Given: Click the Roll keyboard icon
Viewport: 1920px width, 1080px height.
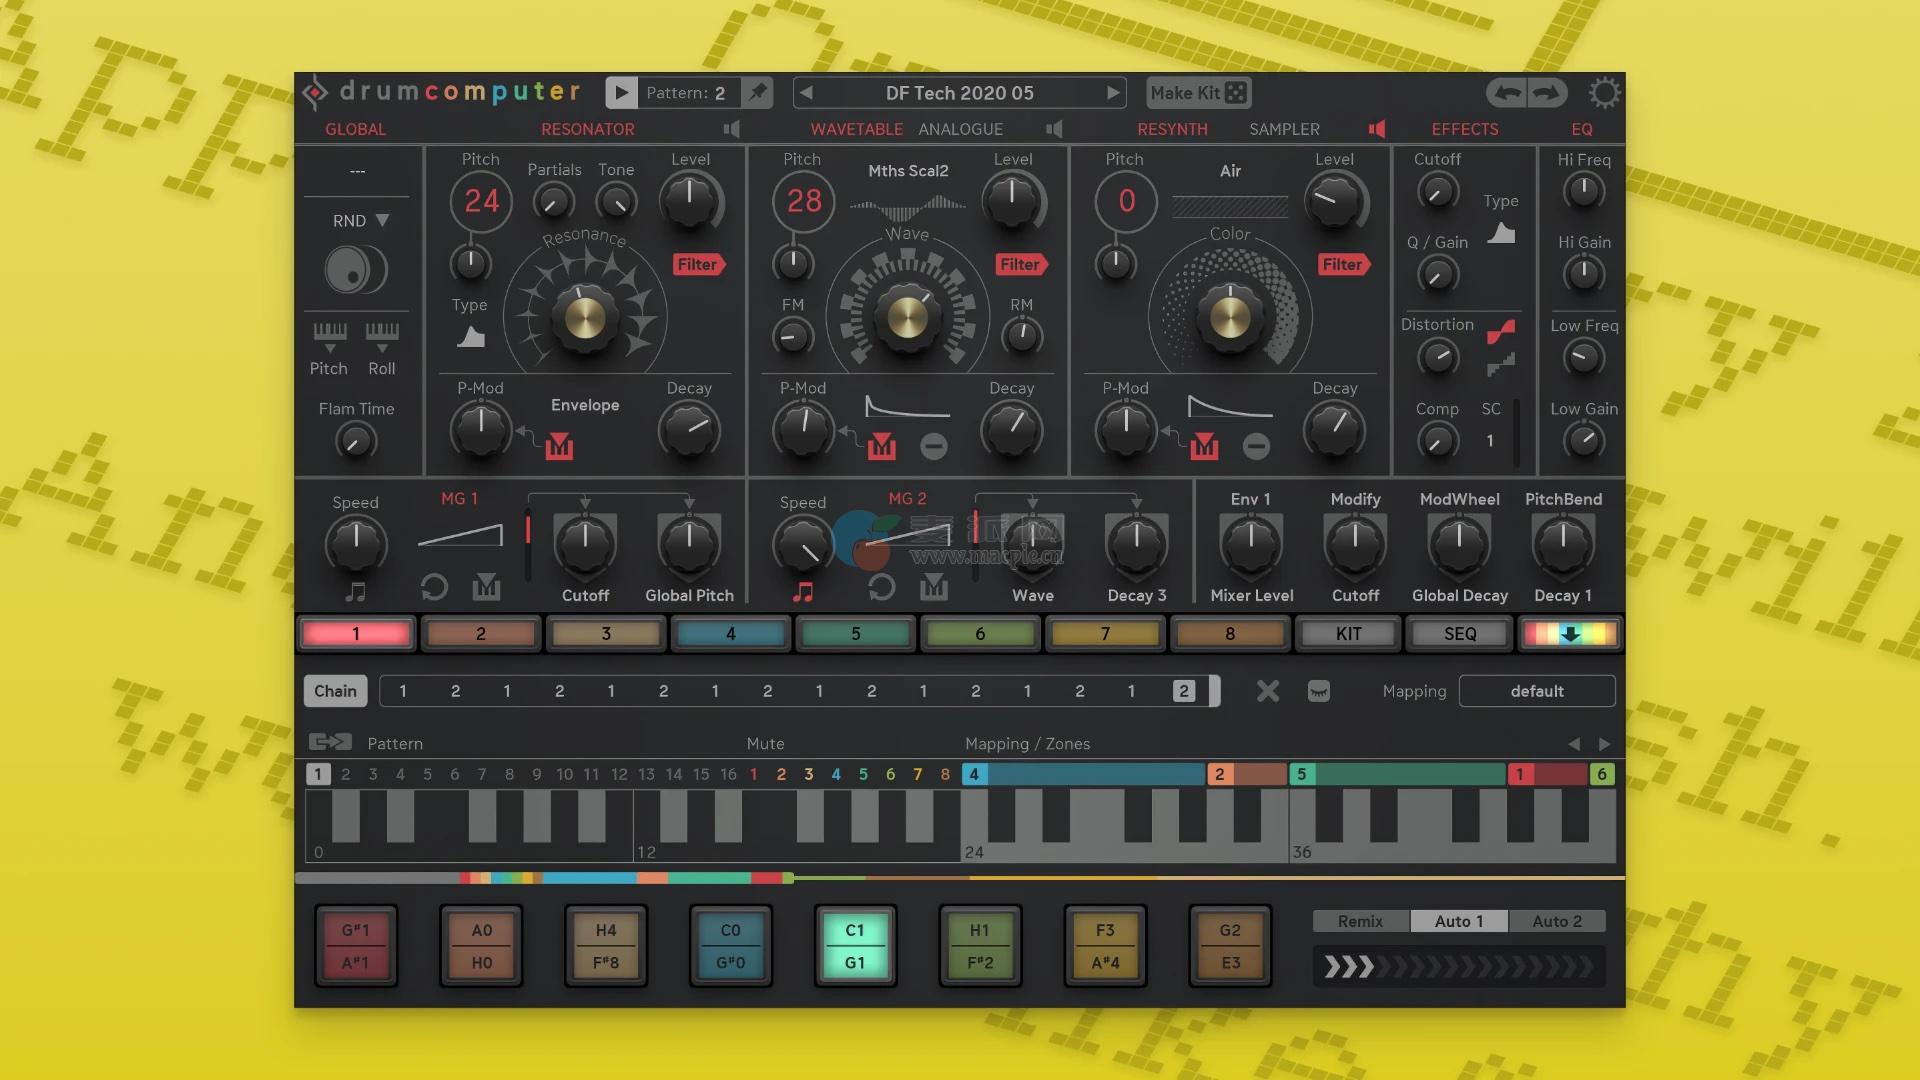Looking at the screenshot, I should coord(382,333).
